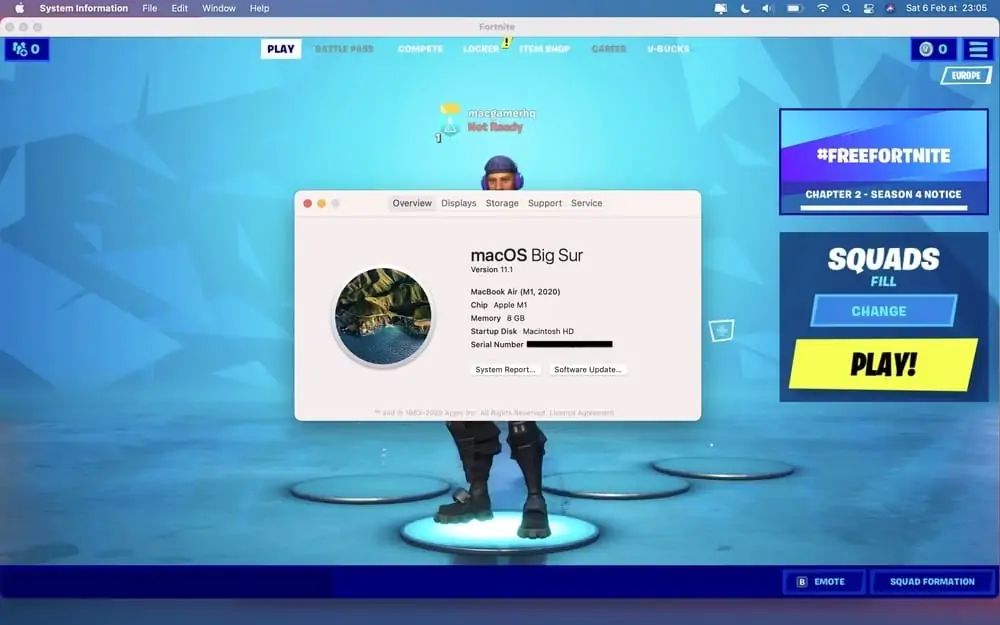
Task: Click CHANGE to switch game mode
Action: click(883, 311)
